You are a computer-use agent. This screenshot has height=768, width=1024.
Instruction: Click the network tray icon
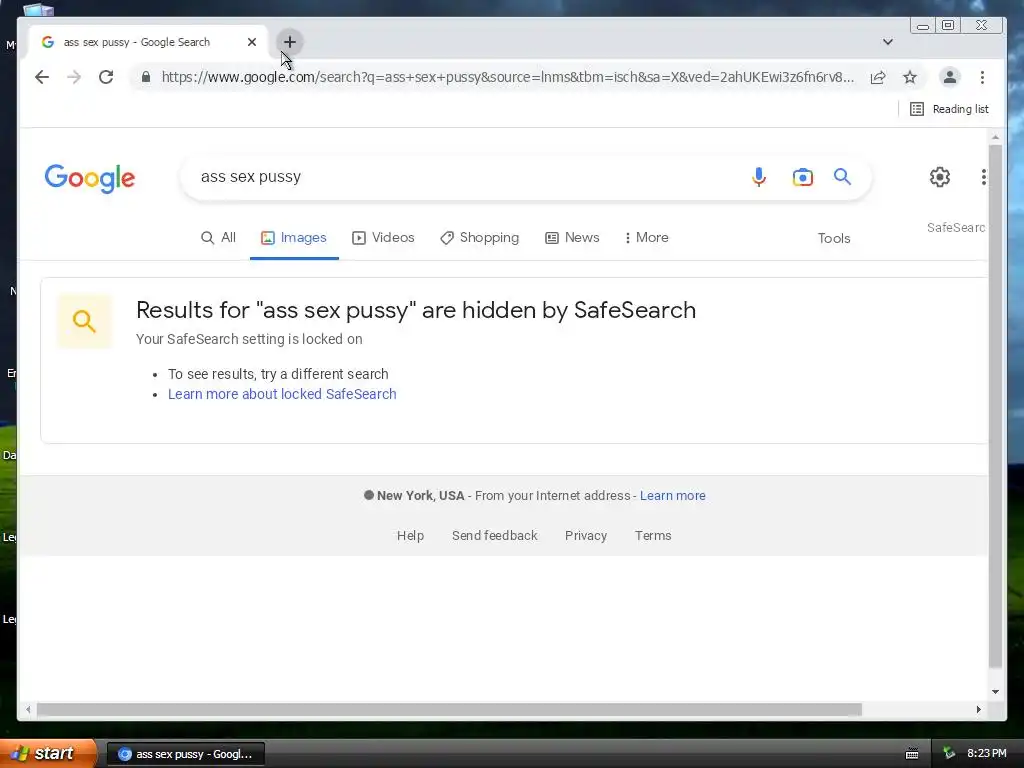point(949,754)
